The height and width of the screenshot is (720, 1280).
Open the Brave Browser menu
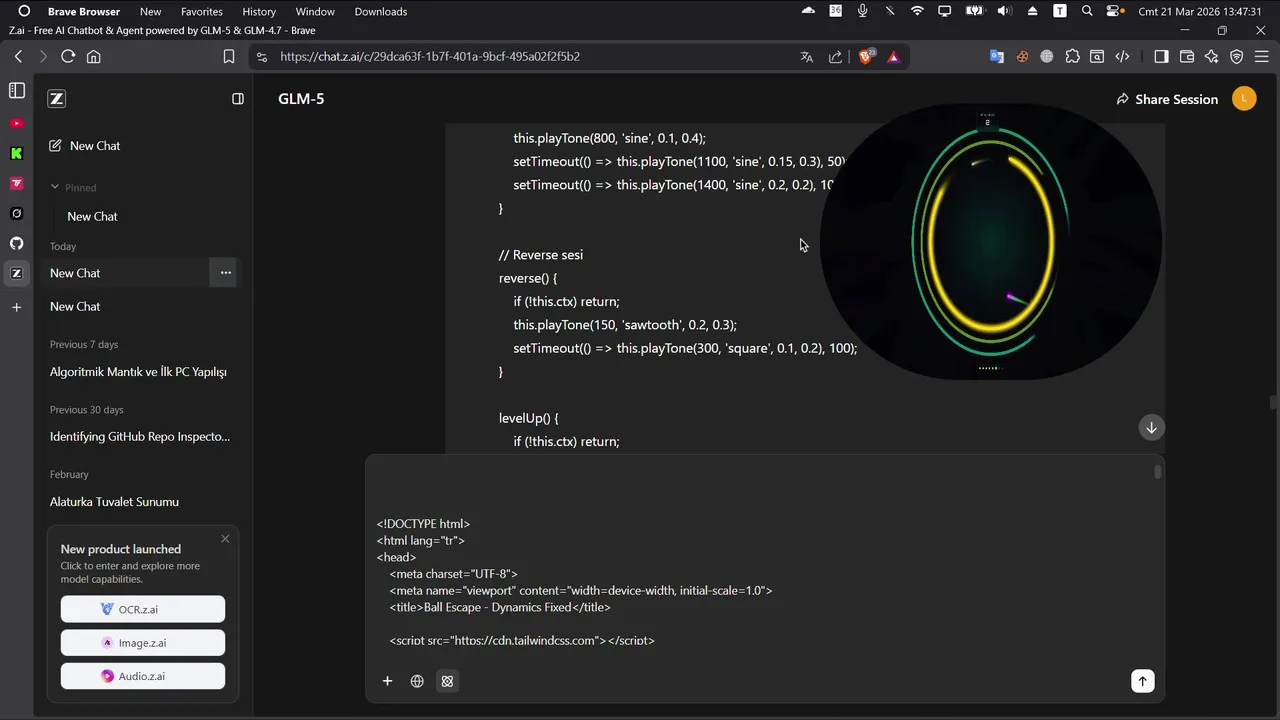[84, 12]
